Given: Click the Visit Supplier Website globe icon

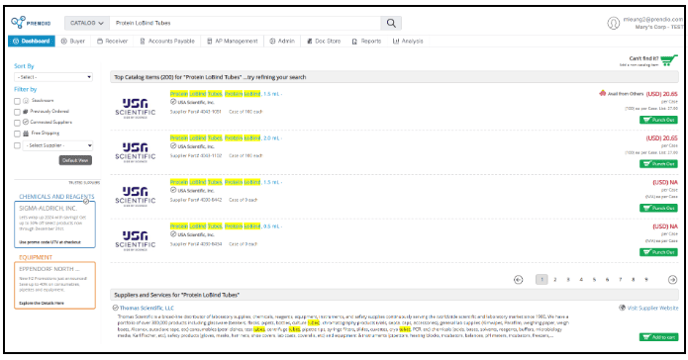Looking at the screenshot, I should tap(622, 308).
